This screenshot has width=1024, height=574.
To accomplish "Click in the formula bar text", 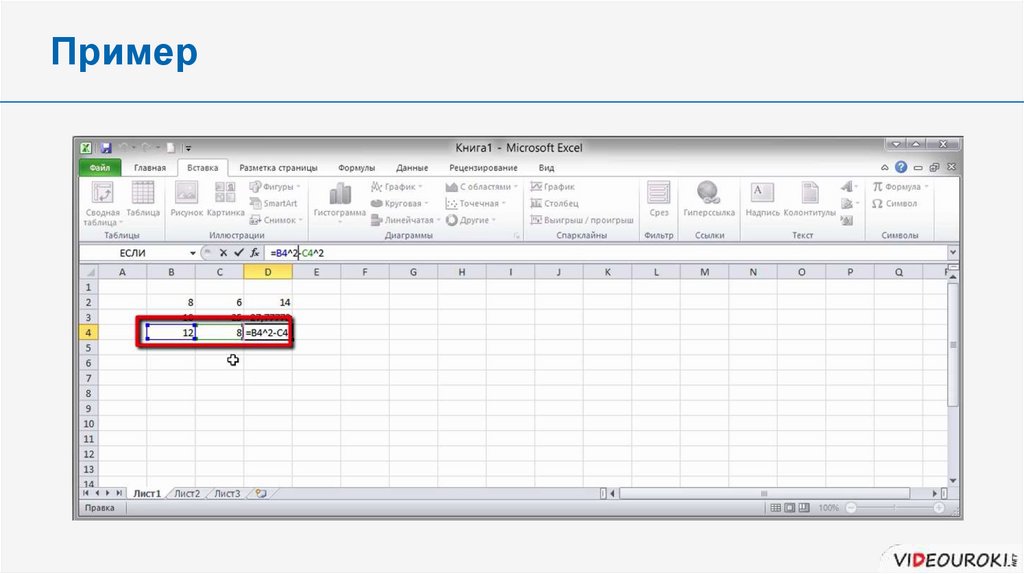I will [297, 253].
